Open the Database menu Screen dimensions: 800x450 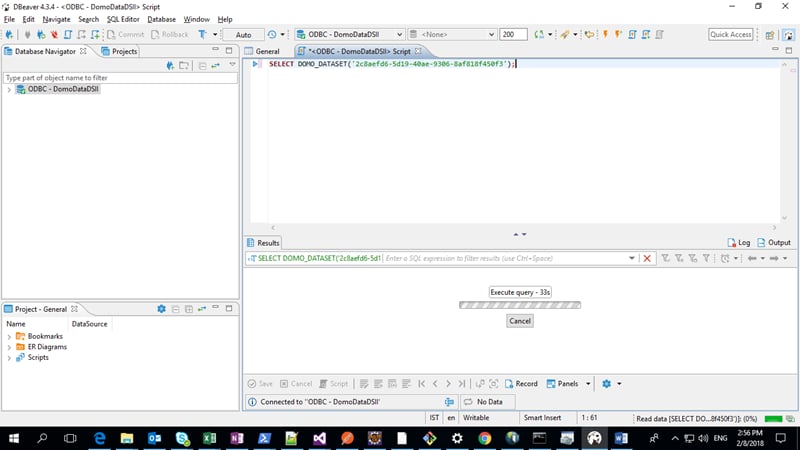click(x=161, y=19)
